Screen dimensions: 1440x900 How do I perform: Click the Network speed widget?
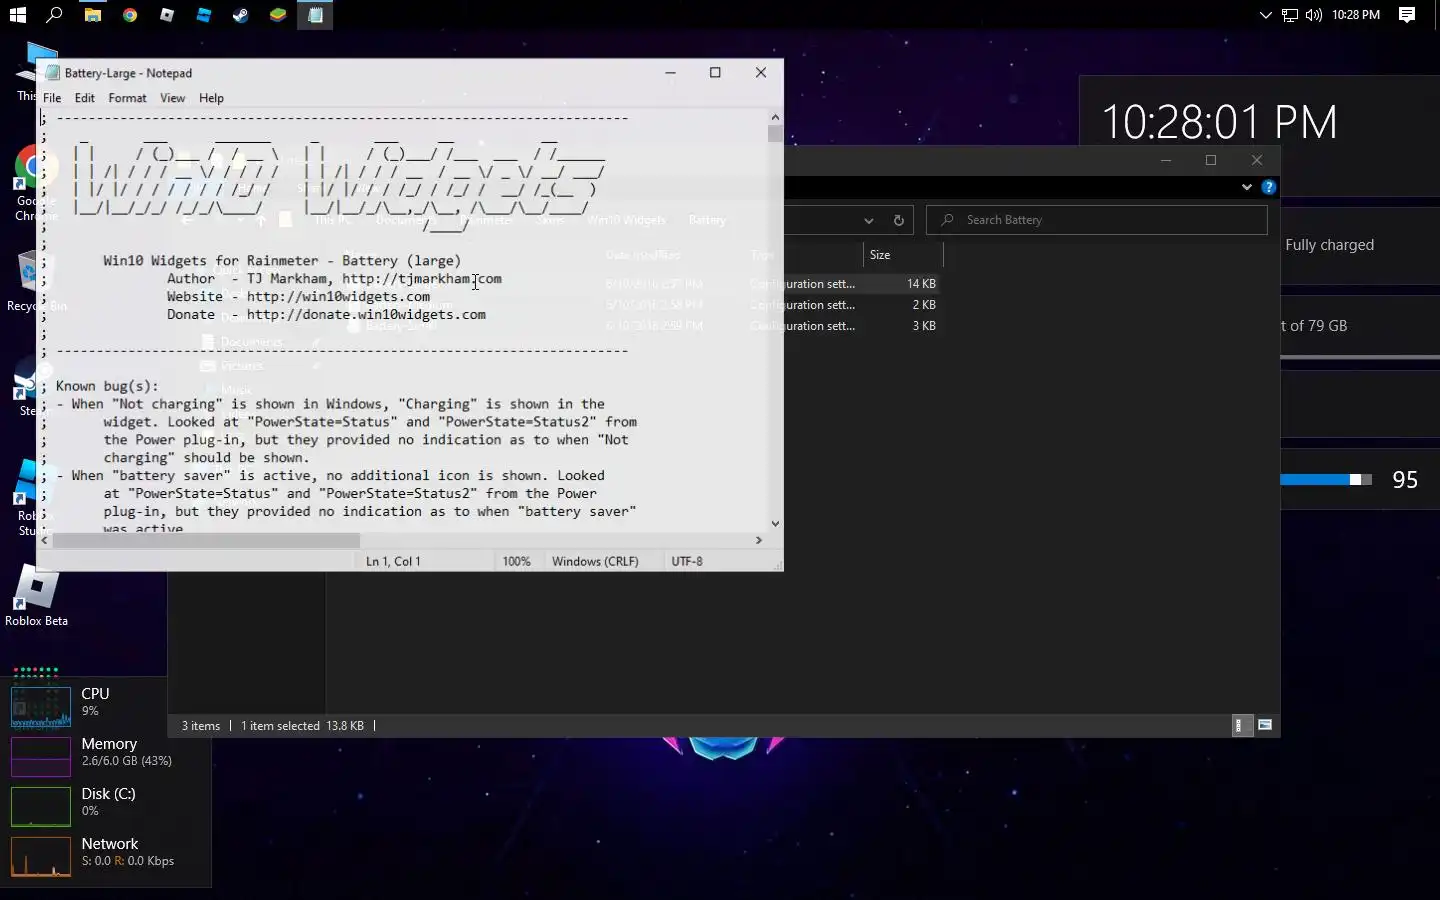92,855
